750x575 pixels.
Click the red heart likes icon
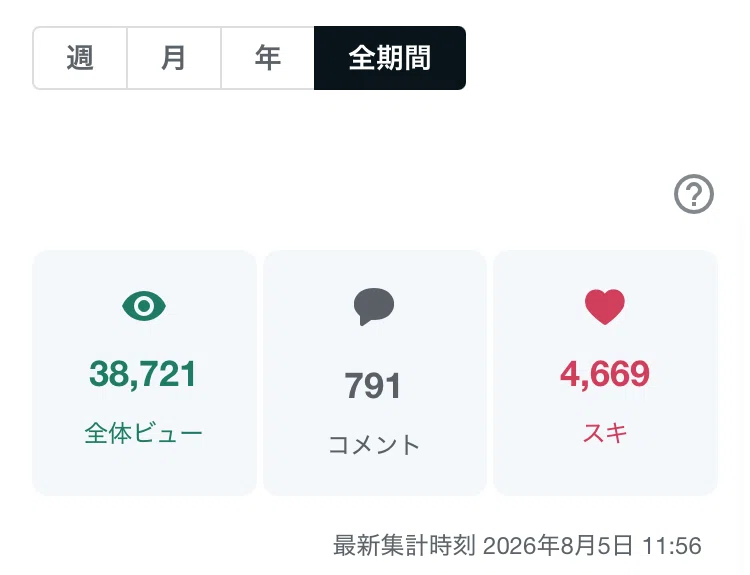pyautogui.click(x=605, y=307)
